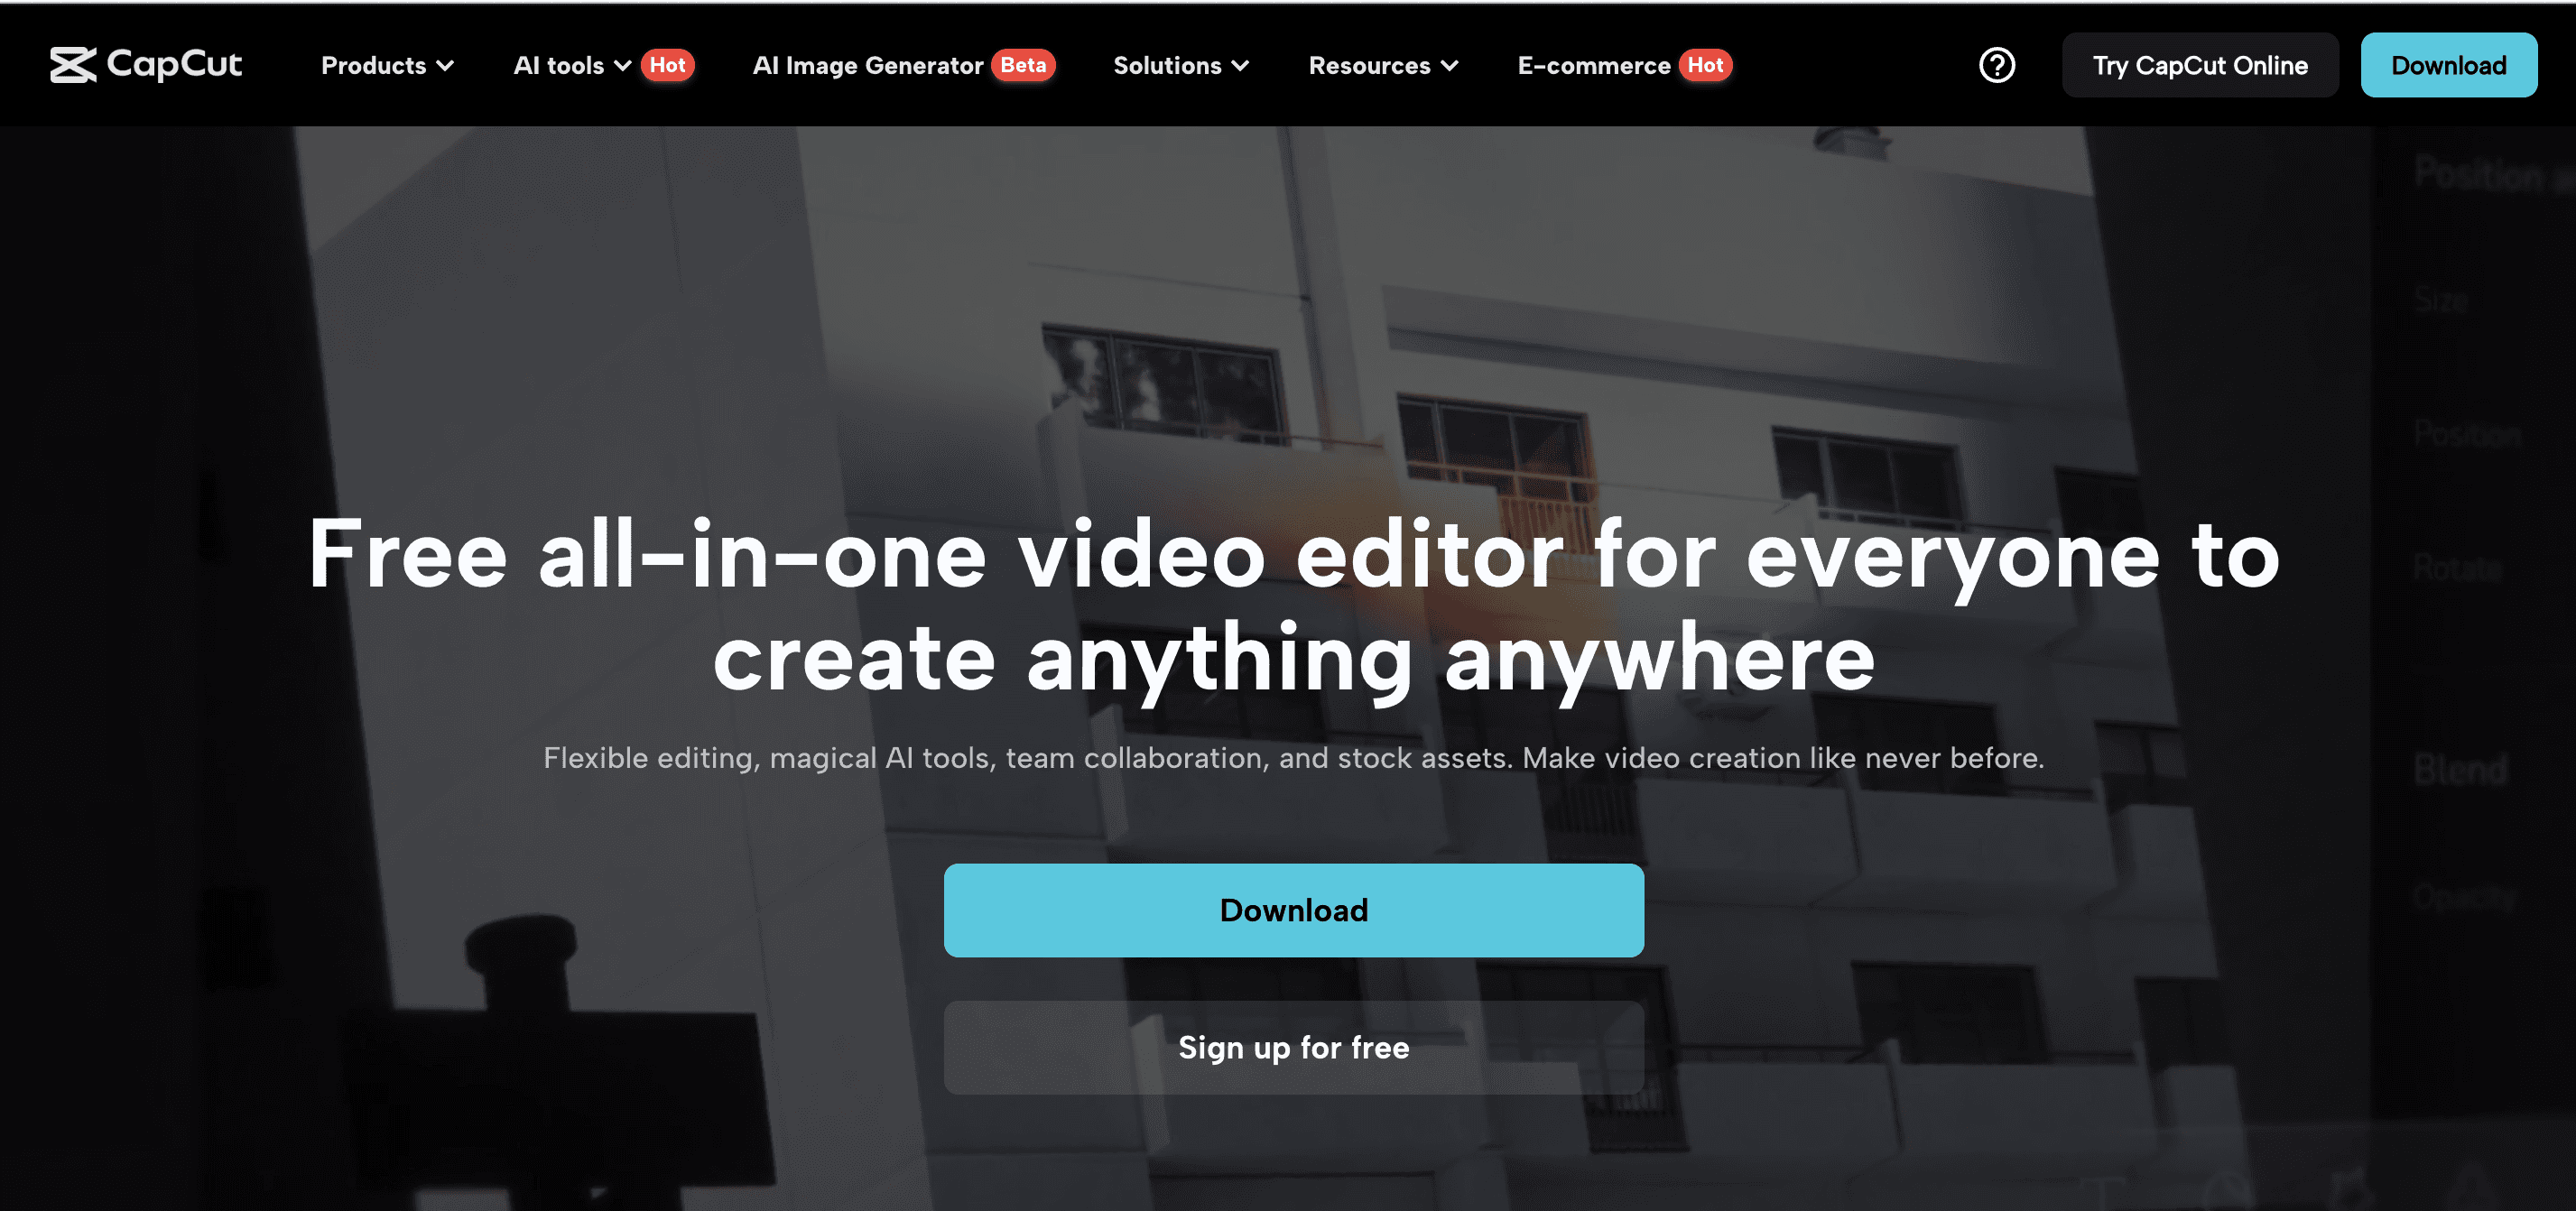2576x1211 pixels.
Task: Click the Sign up for free button
Action: [x=1294, y=1047]
